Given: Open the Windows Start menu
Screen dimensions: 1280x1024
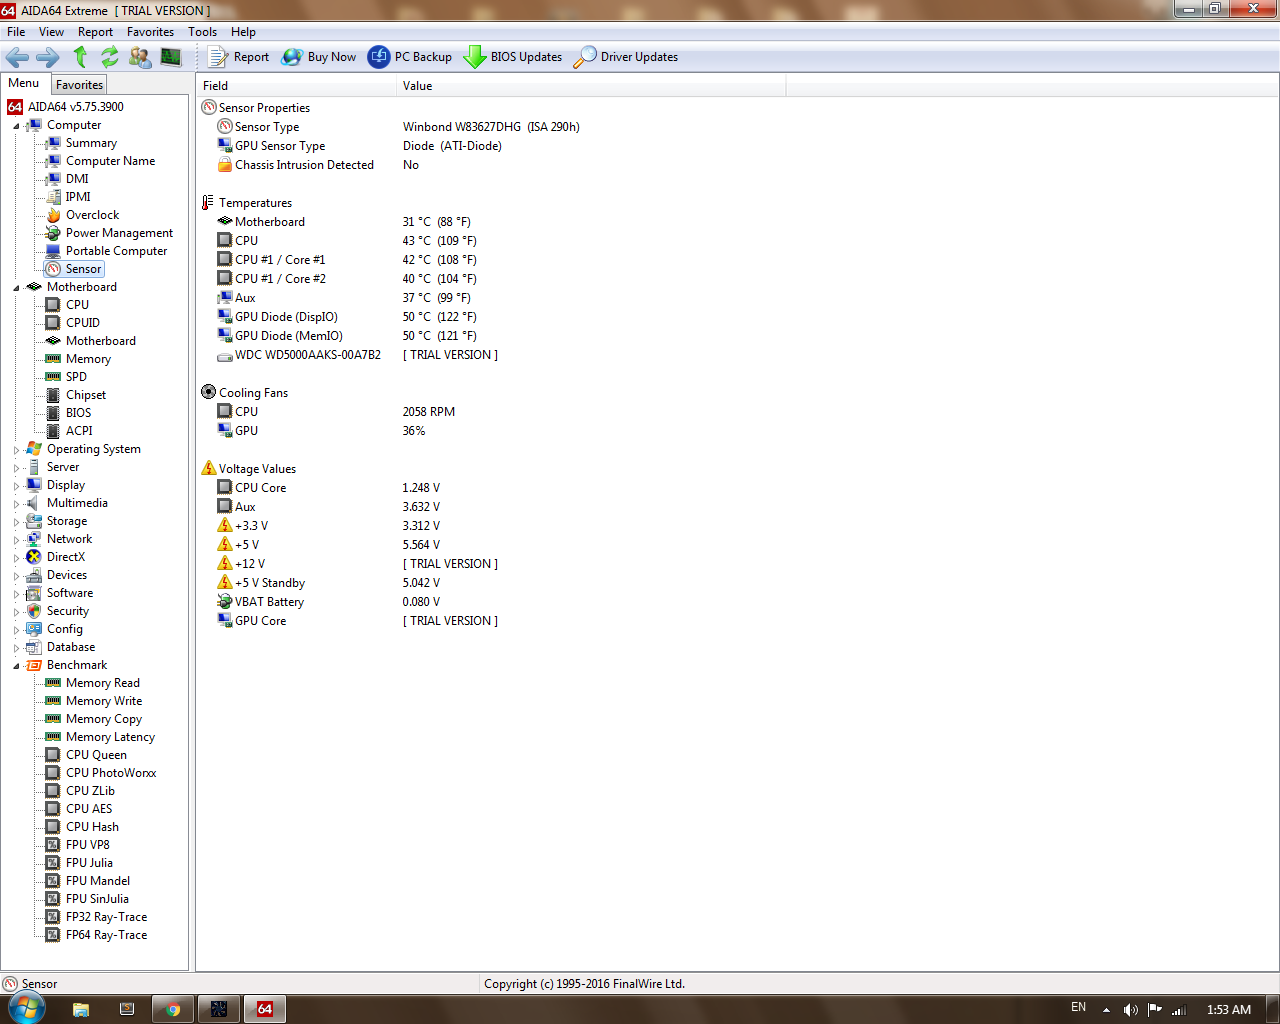Looking at the screenshot, I should (25, 1008).
